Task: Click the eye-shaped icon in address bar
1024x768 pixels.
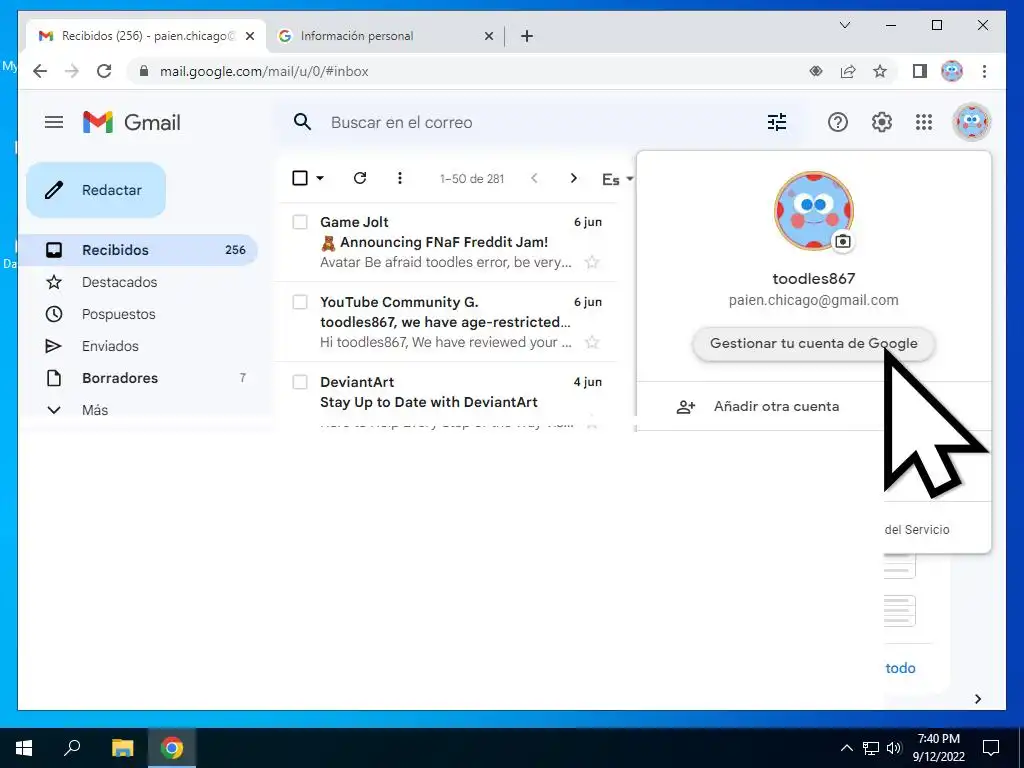Action: tap(816, 71)
